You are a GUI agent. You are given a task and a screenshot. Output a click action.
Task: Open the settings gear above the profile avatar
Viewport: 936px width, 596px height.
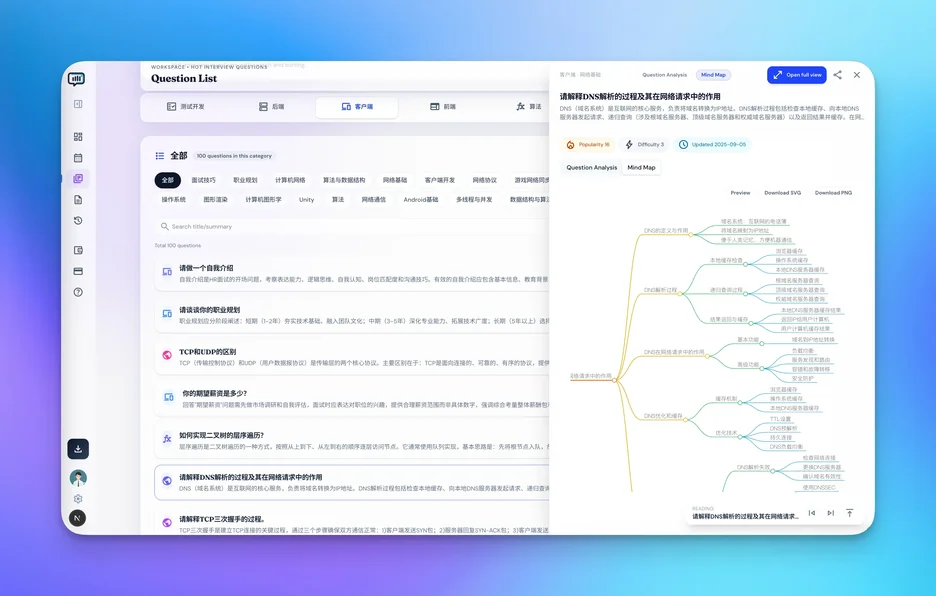coord(77,498)
